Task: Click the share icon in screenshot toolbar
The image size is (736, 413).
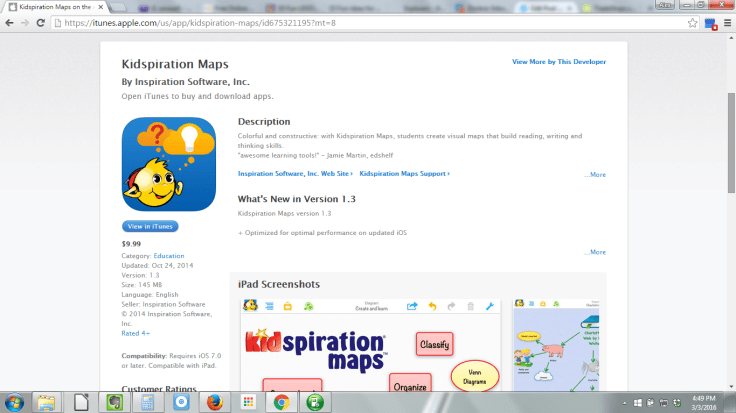Action: tap(412, 306)
